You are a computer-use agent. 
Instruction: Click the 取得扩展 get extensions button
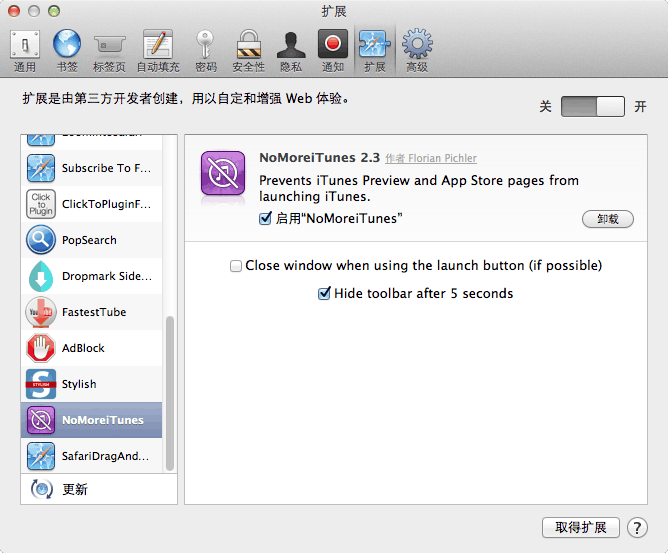[x=581, y=527]
